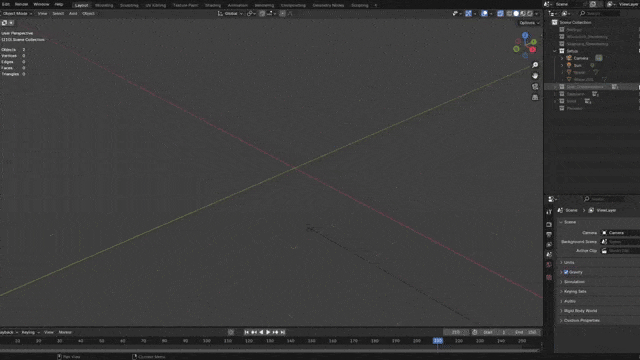Viewport: 640px width, 360px height.
Task: Select wireframe viewport shading
Action: tap(509, 13)
